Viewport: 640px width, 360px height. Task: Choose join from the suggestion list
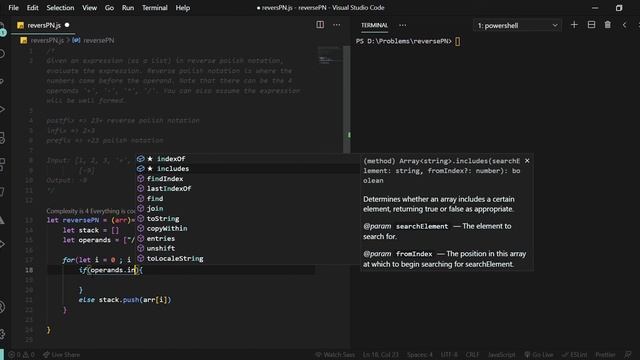[x=247, y=209]
